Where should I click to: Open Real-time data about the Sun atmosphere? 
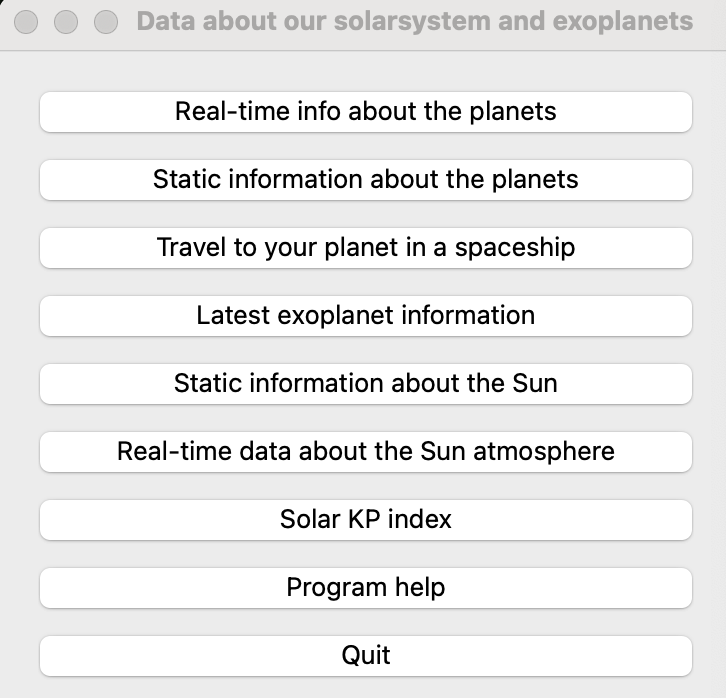(x=365, y=451)
